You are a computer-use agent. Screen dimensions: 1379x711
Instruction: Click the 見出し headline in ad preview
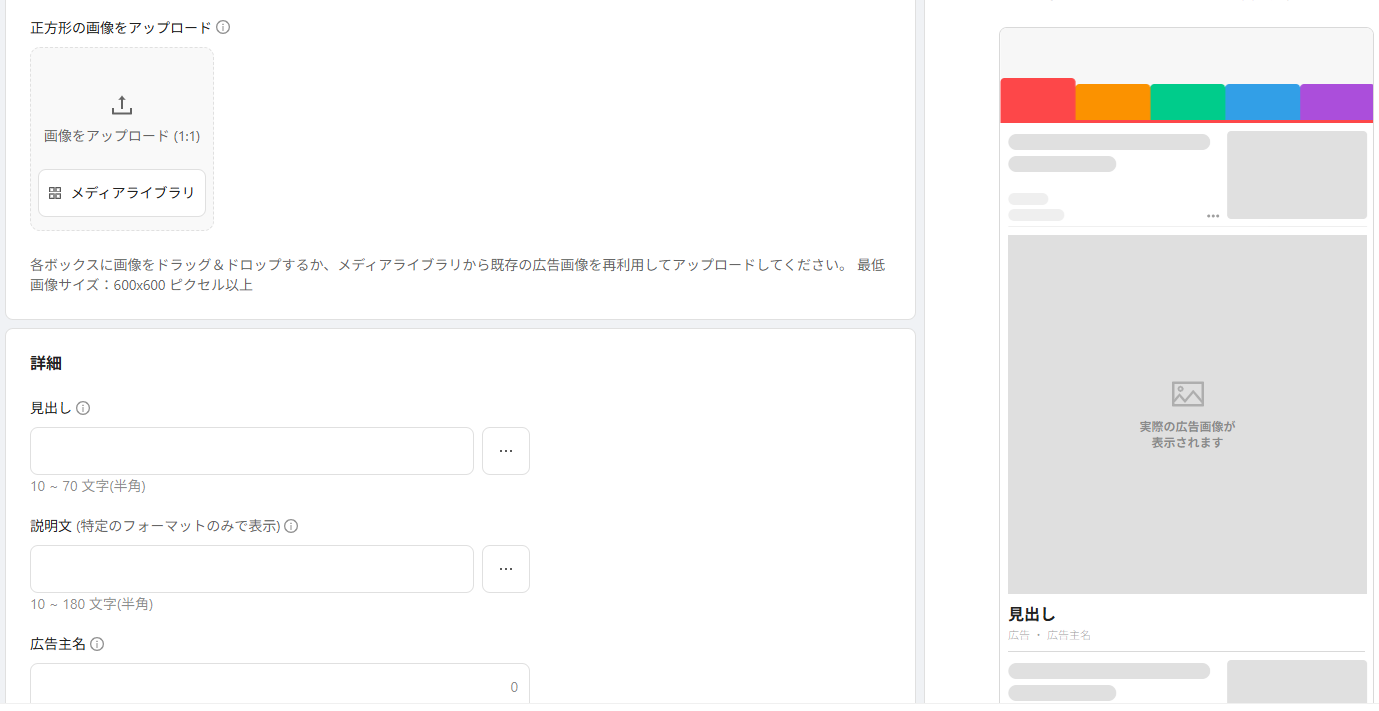click(x=1032, y=614)
